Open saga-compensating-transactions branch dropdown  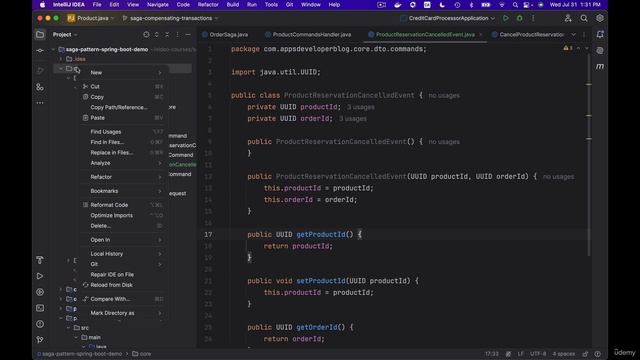point(170,18)
